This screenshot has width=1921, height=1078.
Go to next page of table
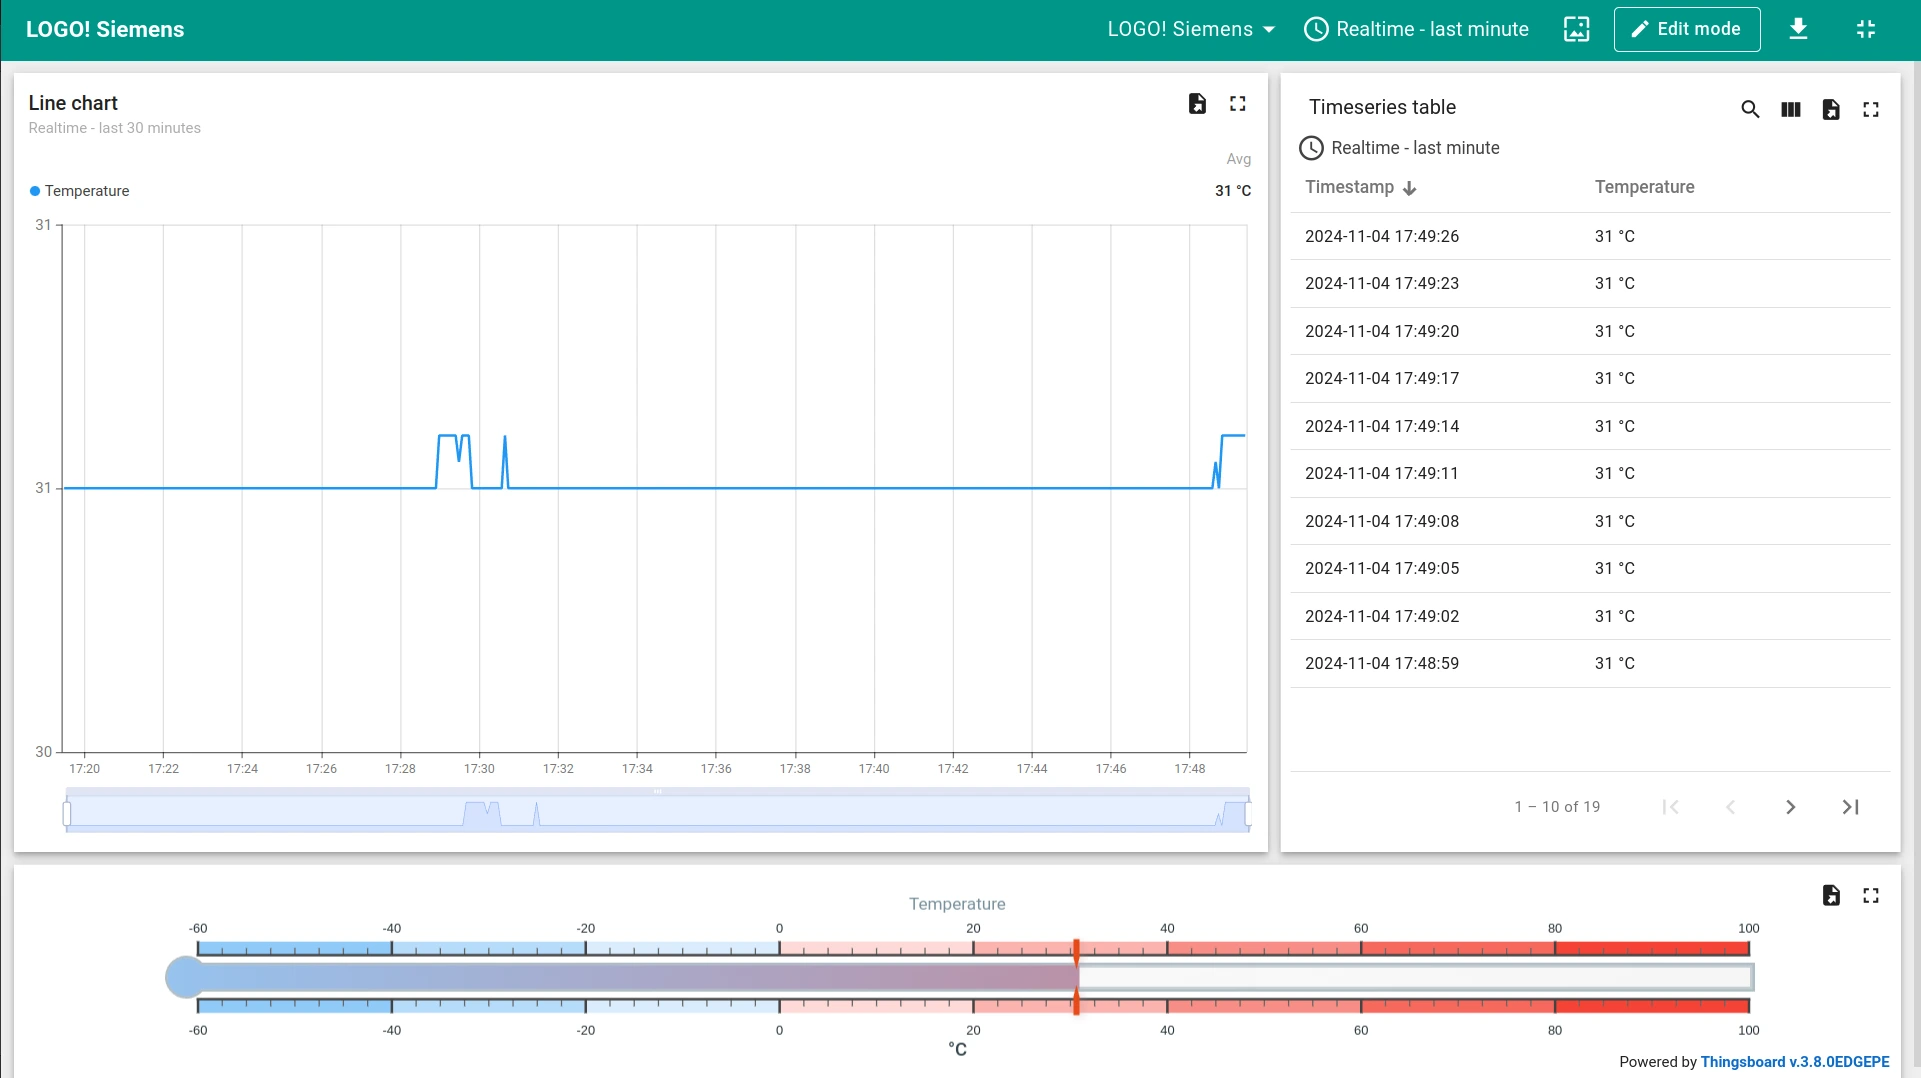tap(1791, 807)
